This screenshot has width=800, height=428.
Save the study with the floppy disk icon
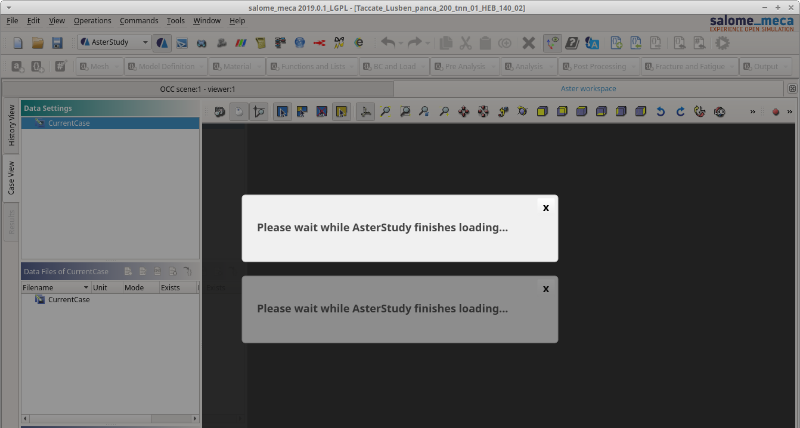tap(57, 43)
